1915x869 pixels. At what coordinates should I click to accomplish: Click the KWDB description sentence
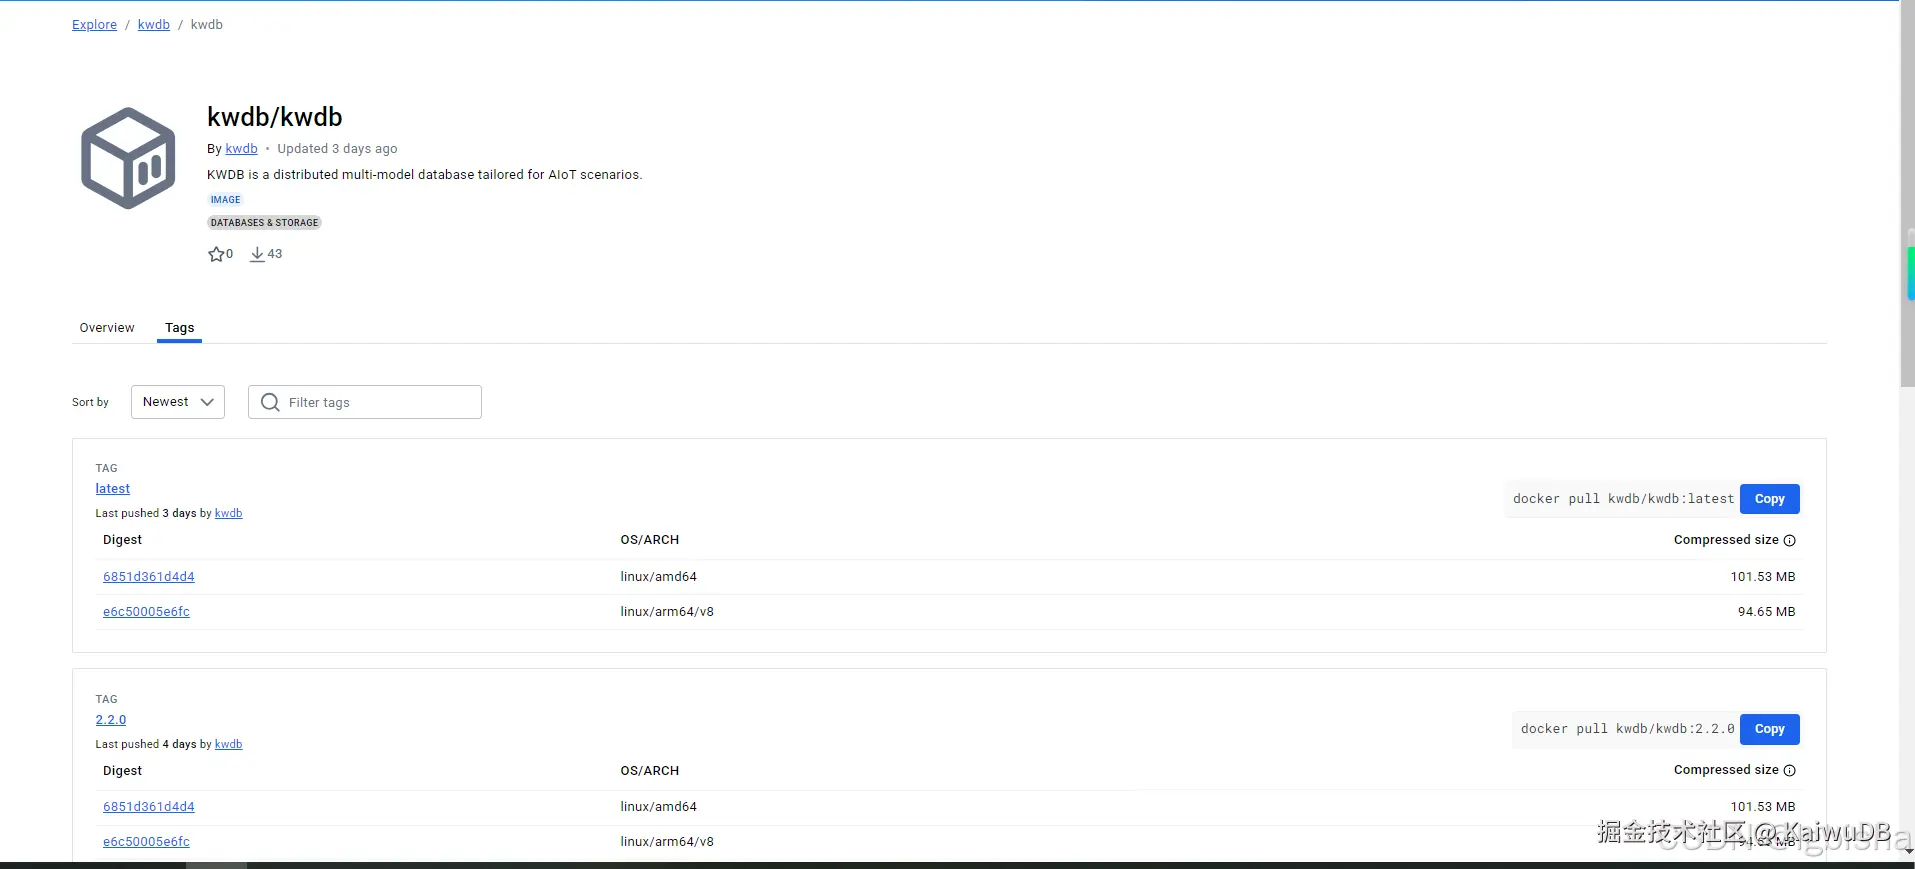tap(425, 175)
